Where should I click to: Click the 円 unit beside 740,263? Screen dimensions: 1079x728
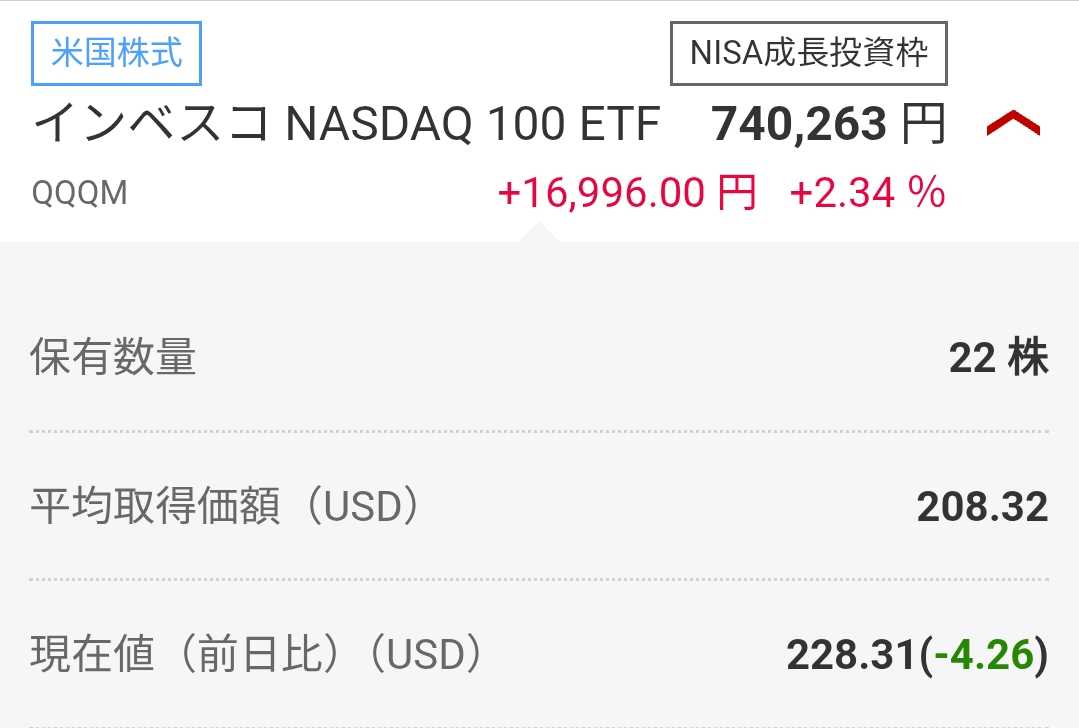(923, 125)
